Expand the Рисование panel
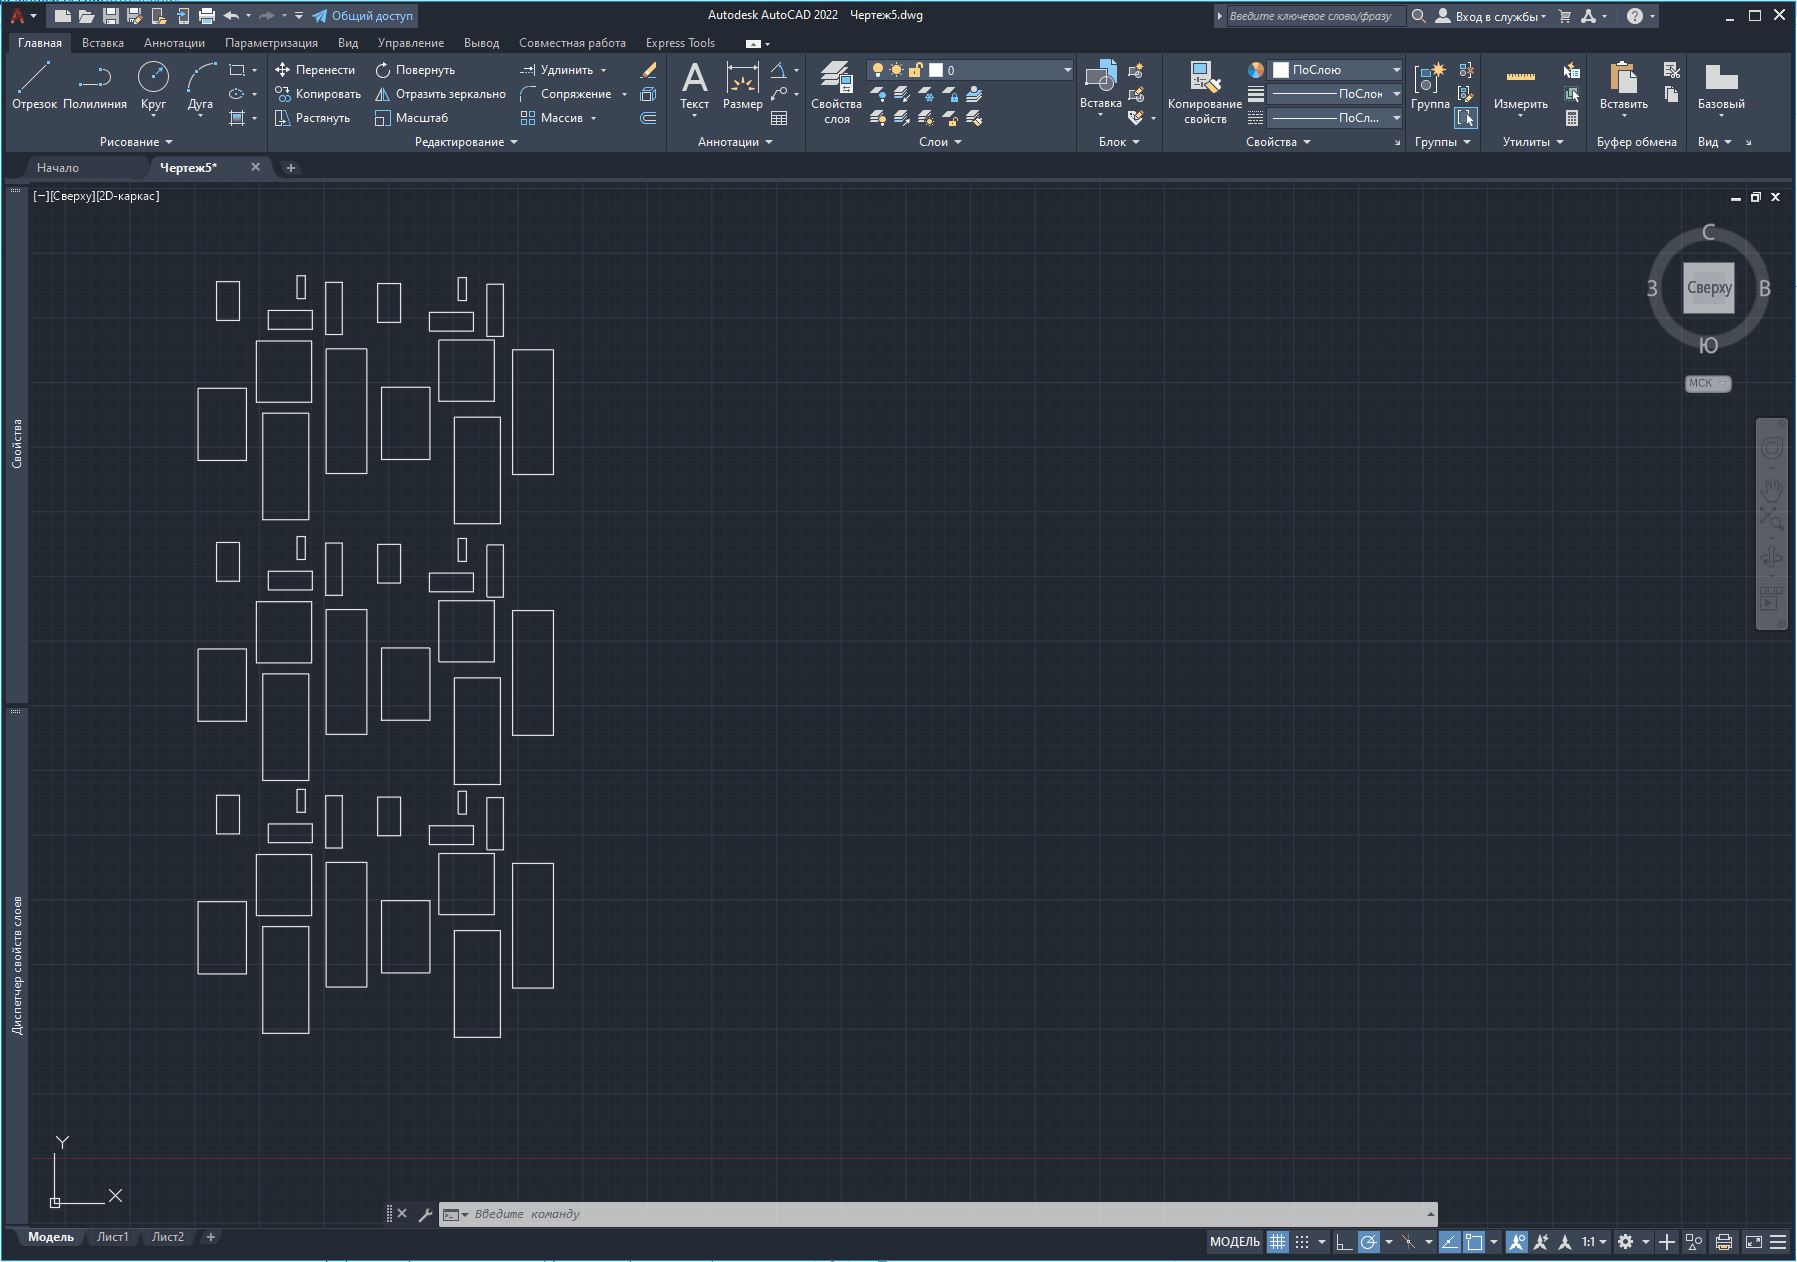The height and width of the screenshot is (1262, 1797). click(136, 142)
